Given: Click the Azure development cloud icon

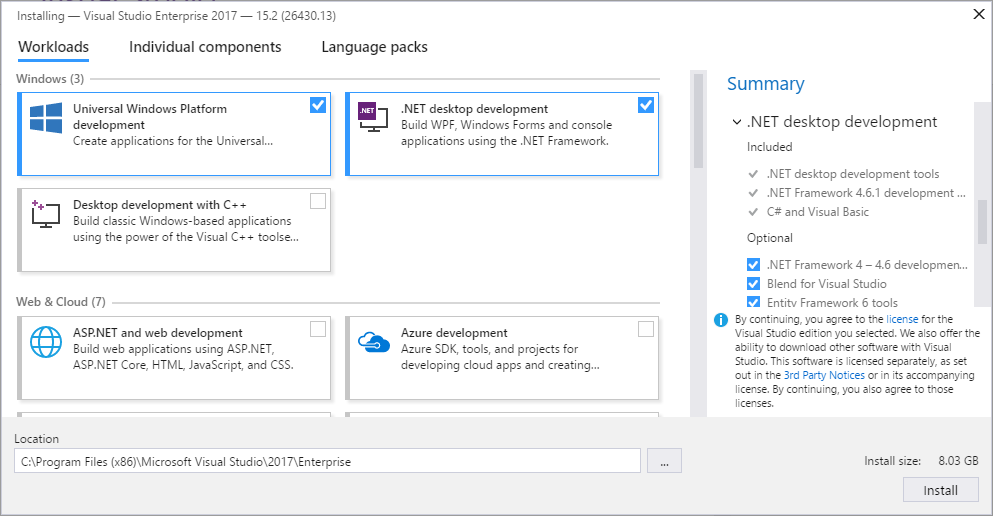Looking at the screenshot, I should tap(374, 342).
